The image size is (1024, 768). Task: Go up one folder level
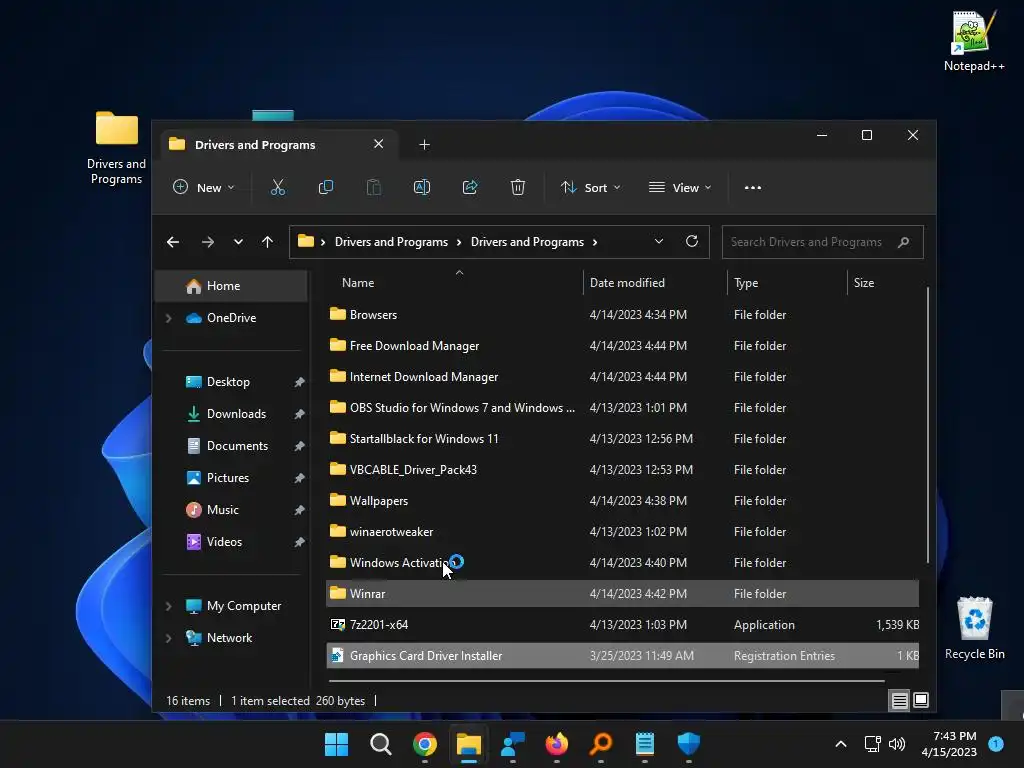pos(267,242)
